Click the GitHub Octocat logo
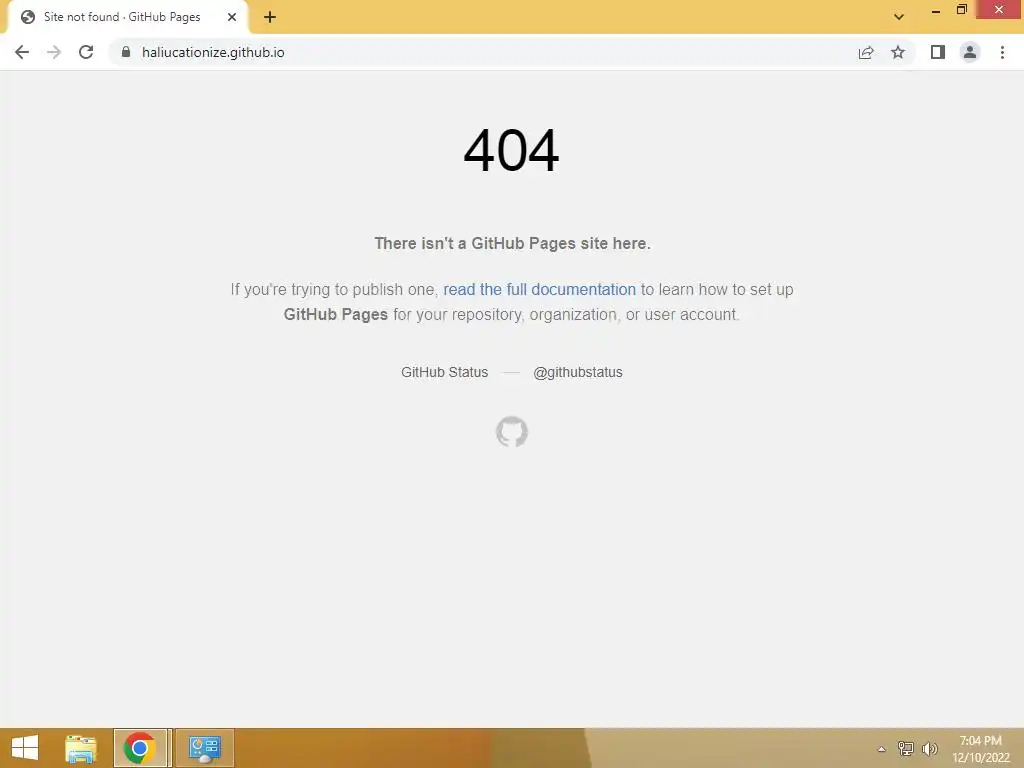The width and height of the screenshot is (1024, 768). click(x=511, y=432)
